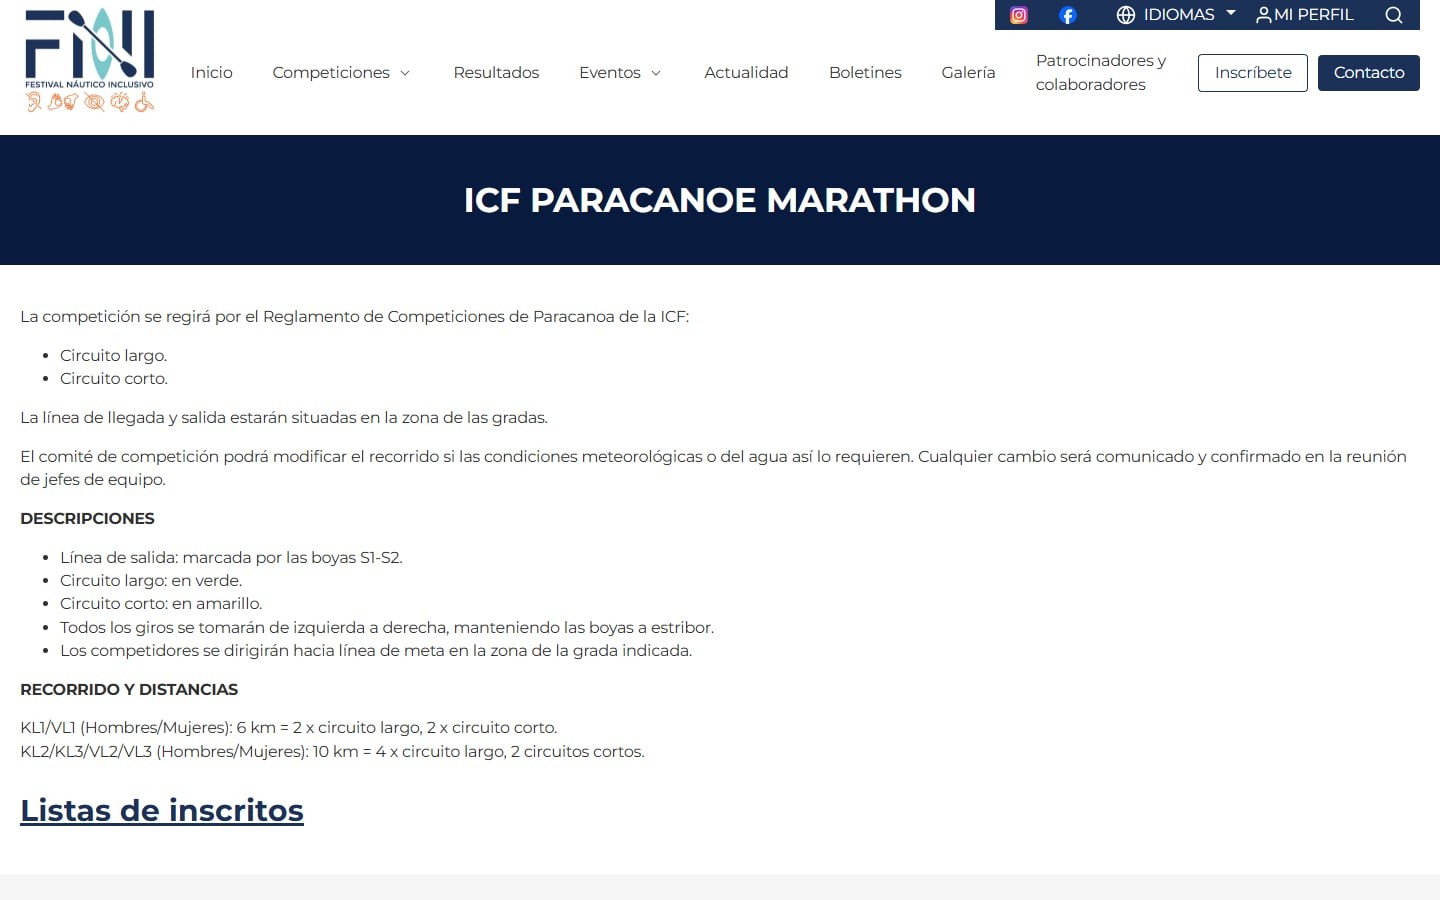Click the 'Todos los giros' bullet text
Viewport: 1440px width, 900px height.
pyautogui.click(x=387, y=627)
